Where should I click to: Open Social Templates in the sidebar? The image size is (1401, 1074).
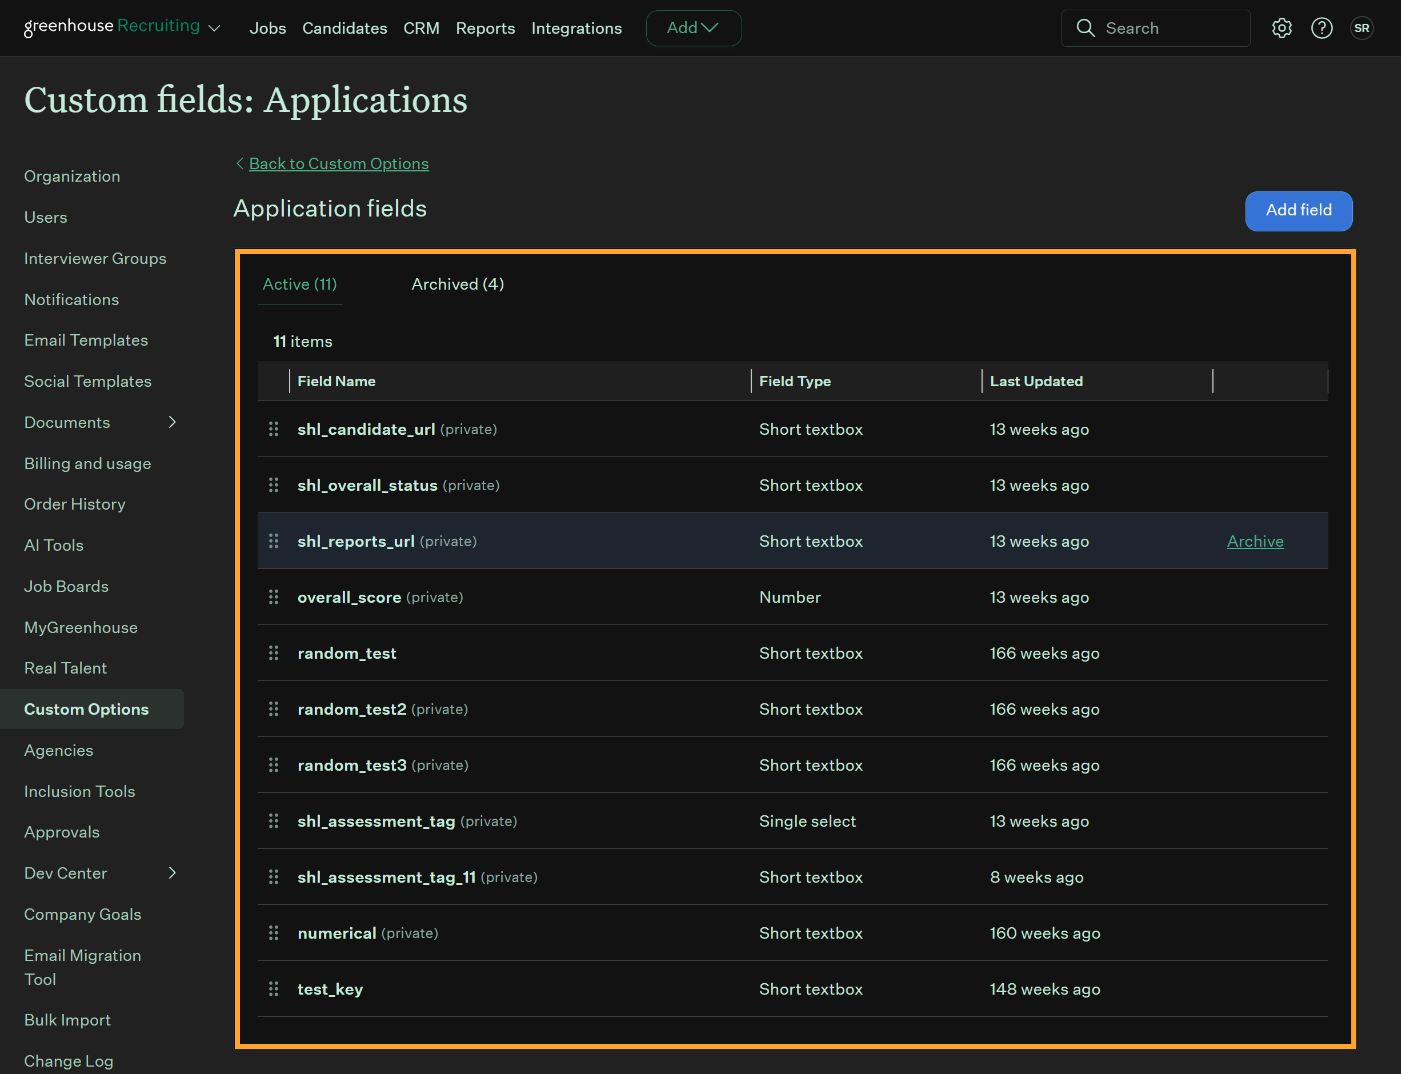coord(88,381)
